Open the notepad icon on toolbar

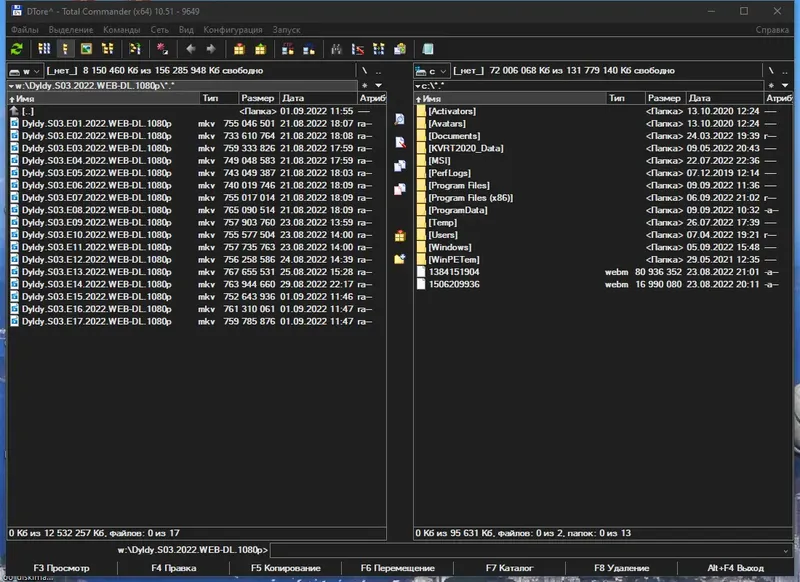pos(428,49)
